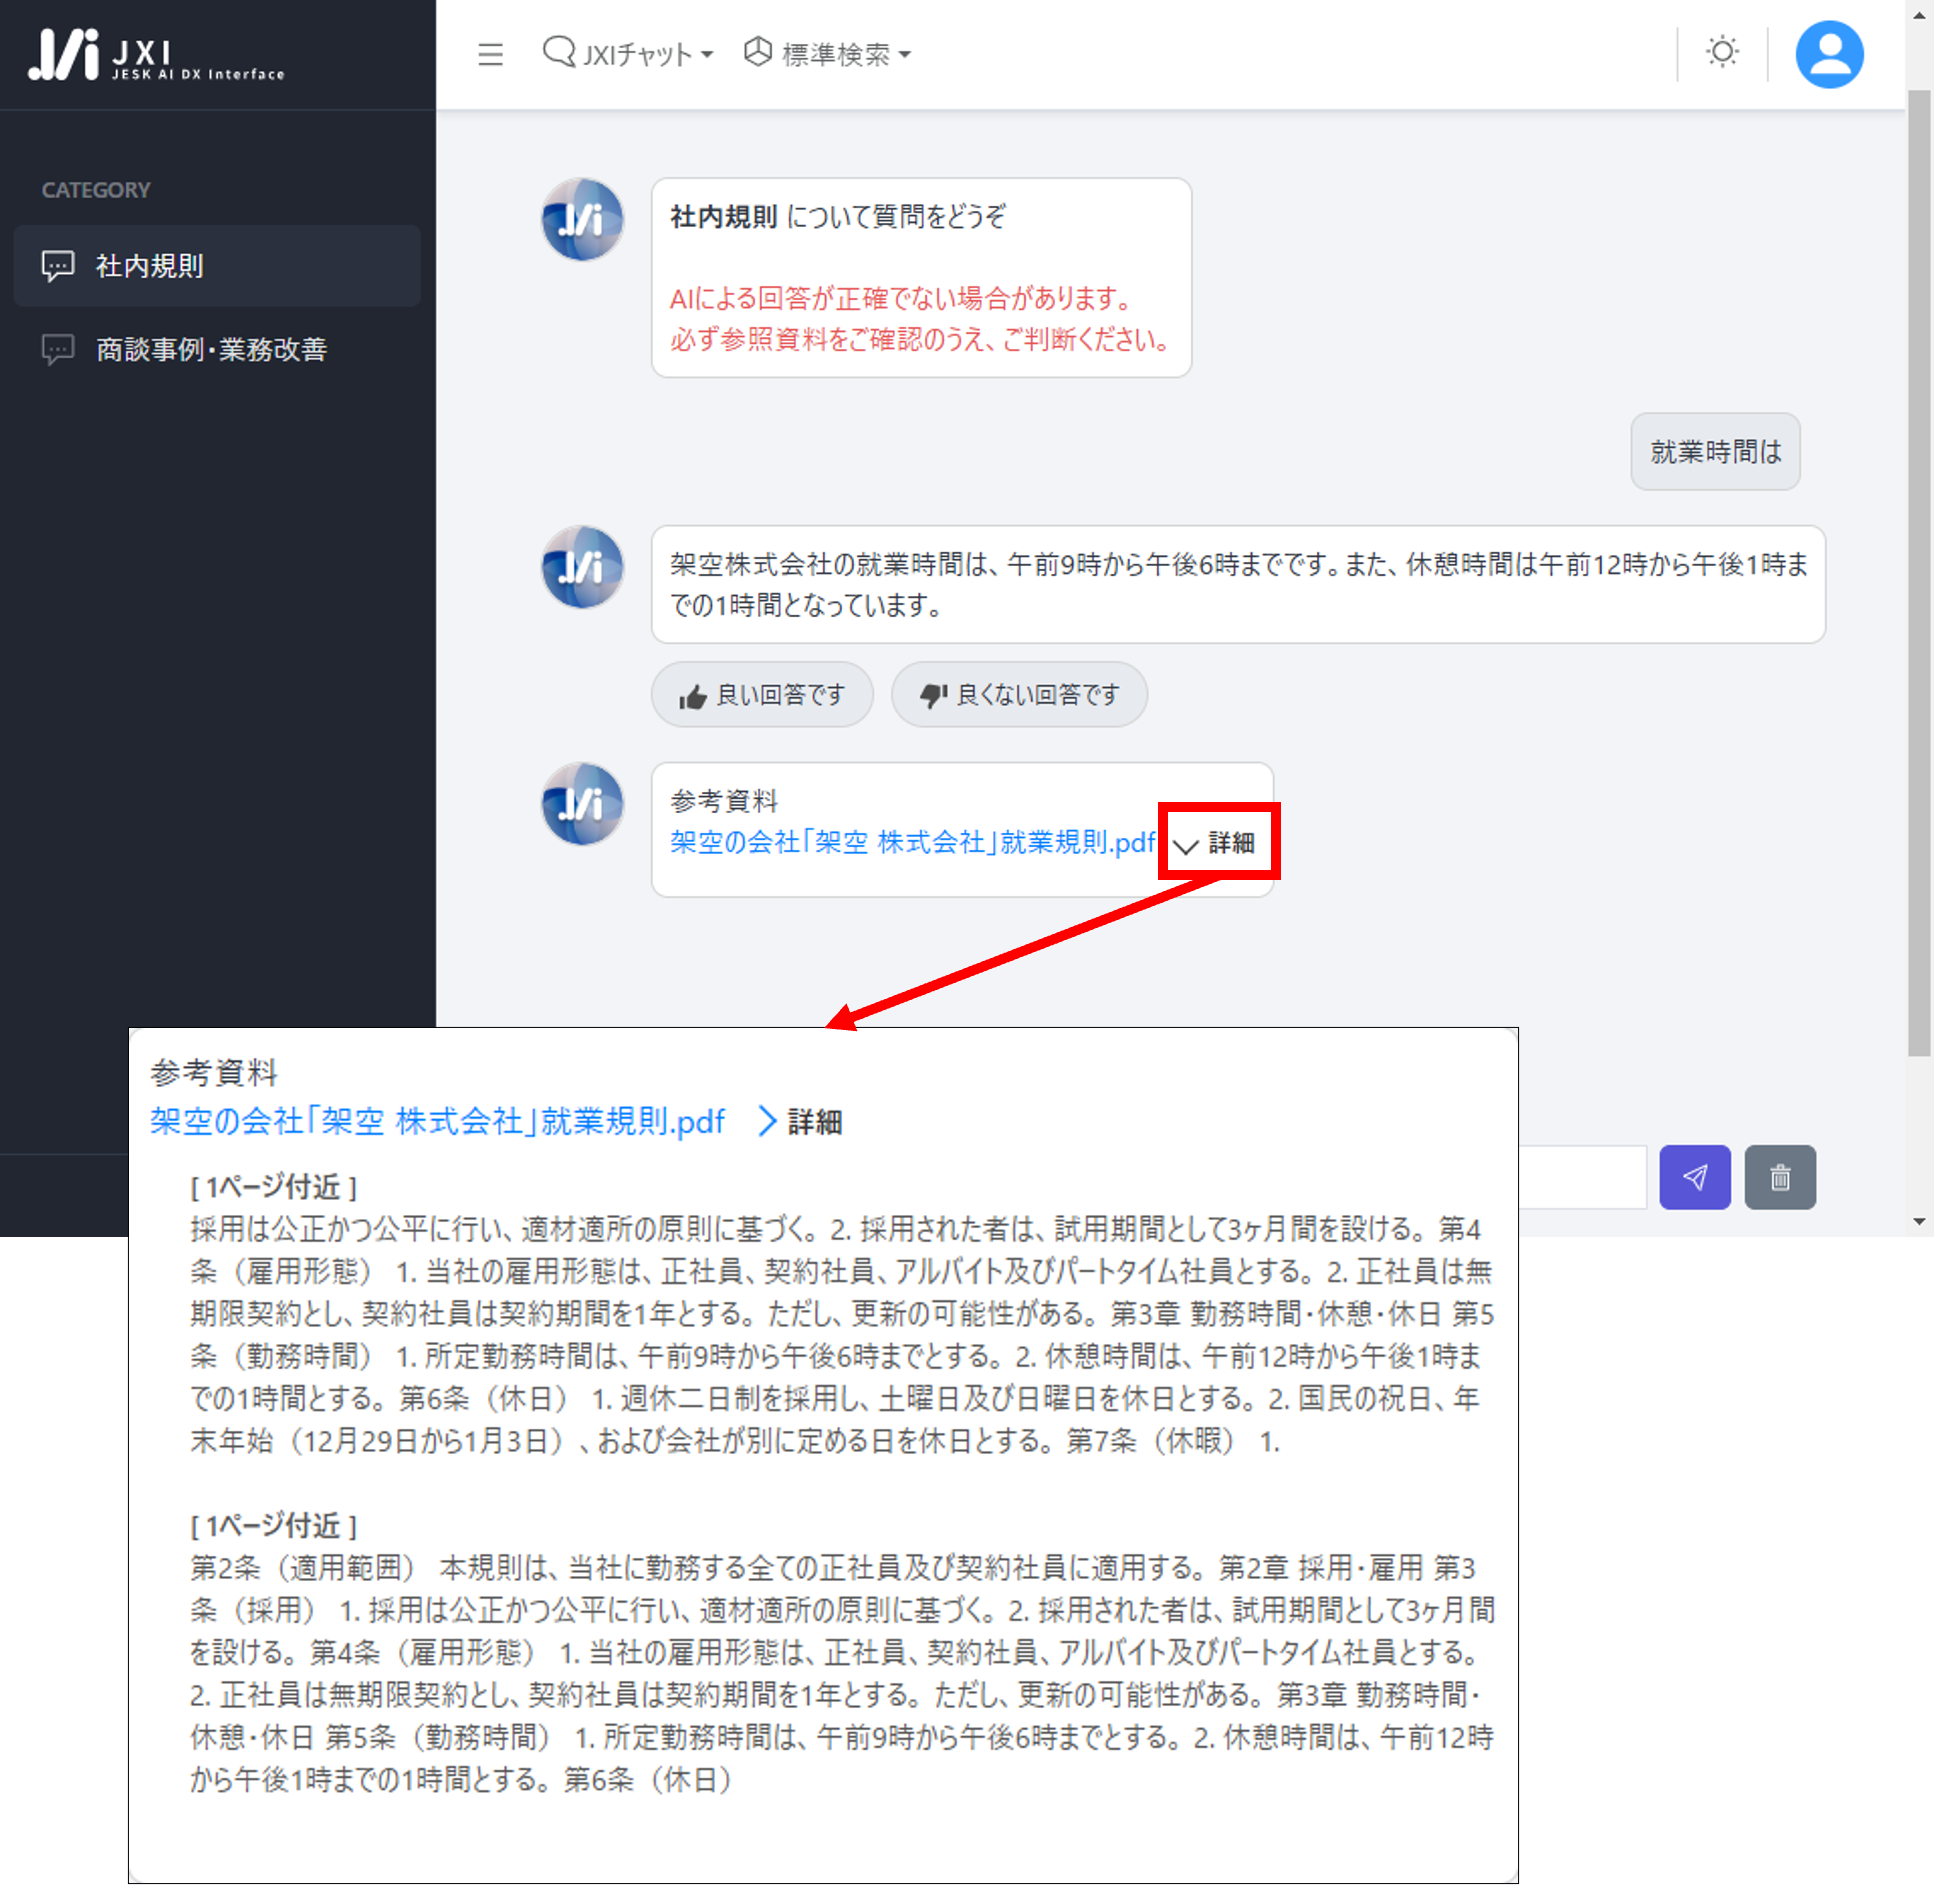Select 良い回答です thumbs-up feedback
This screenshot has height=1885, width=1934.
(x=762, y=694)
